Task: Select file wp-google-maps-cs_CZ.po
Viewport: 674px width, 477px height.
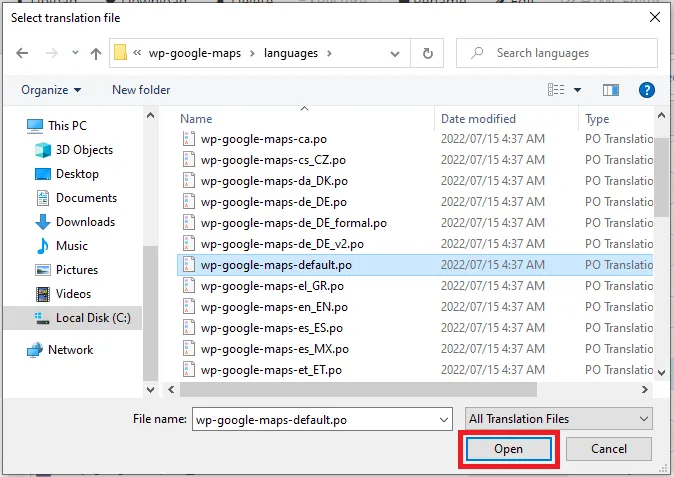Action: pyautogui.click(x=273, y=160)
